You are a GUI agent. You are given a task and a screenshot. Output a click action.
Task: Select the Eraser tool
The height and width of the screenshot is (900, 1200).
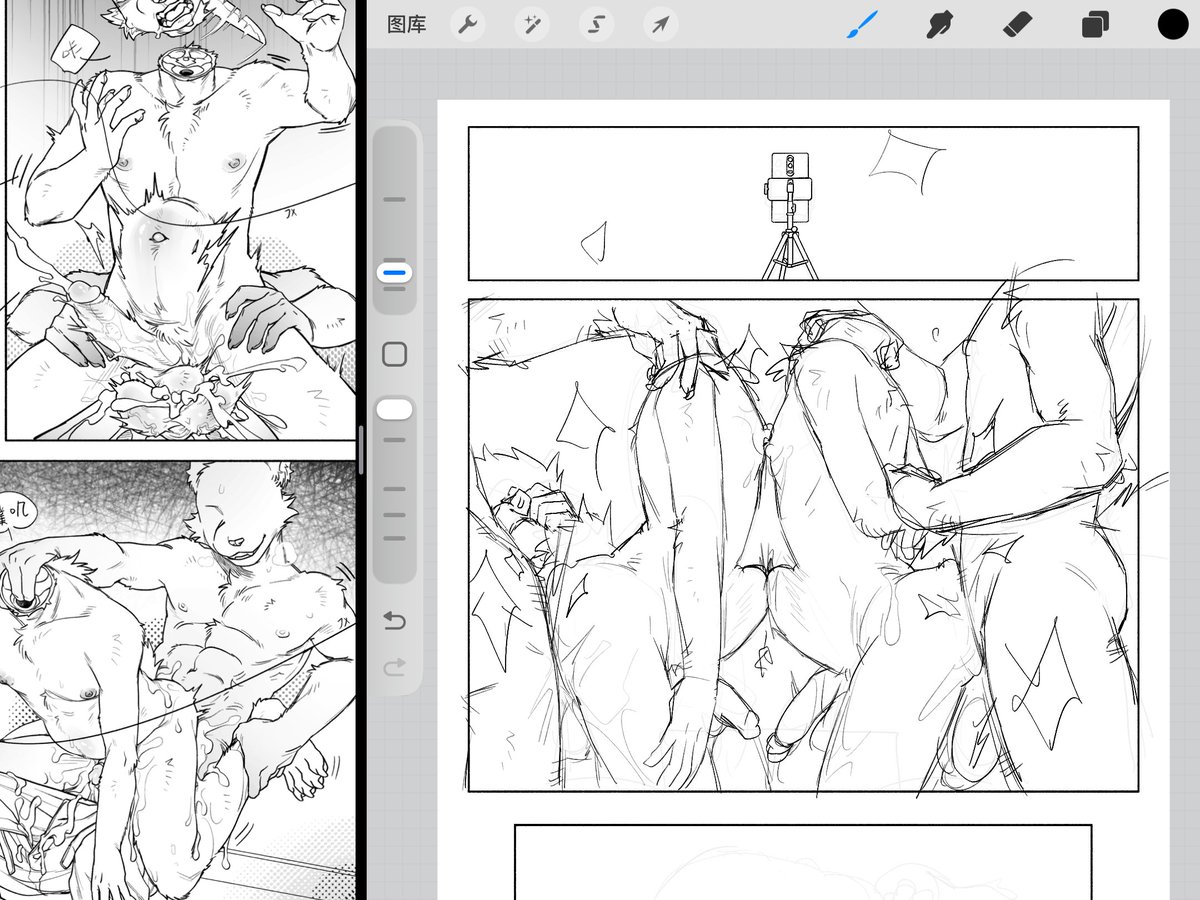(x=1017, y=25)
